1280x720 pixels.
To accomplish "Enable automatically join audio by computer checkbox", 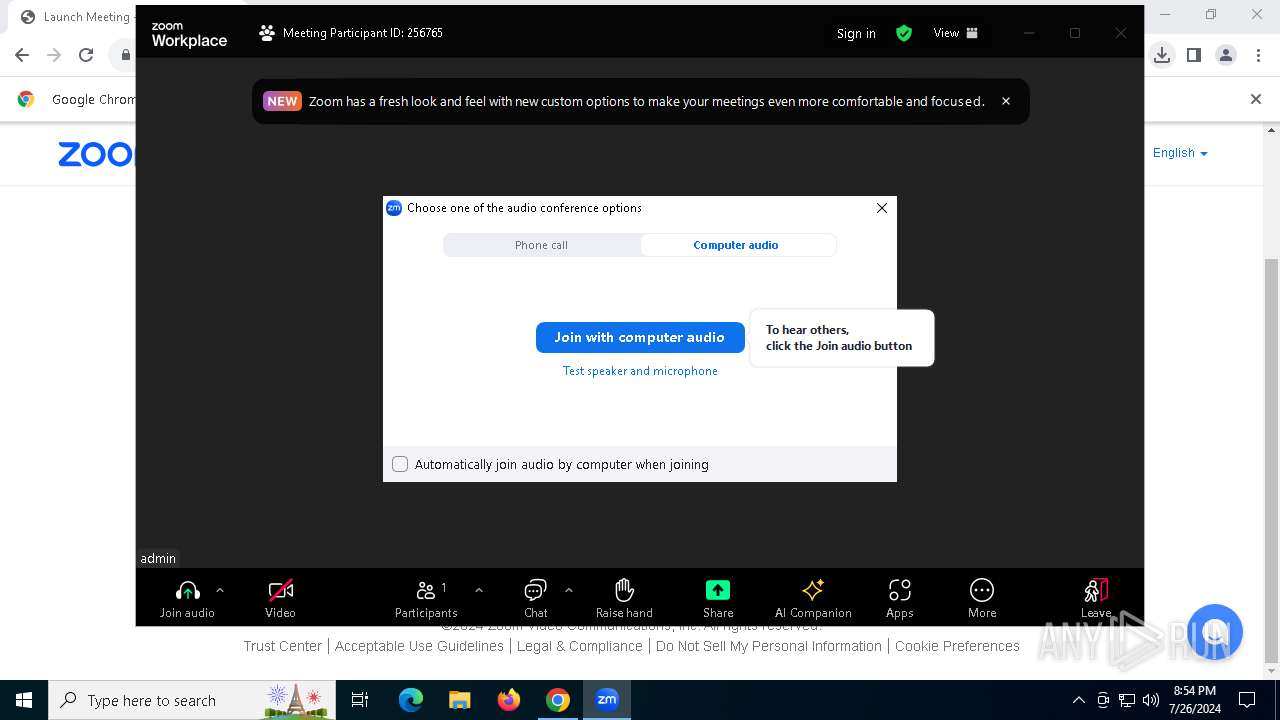I will (x=400, y=464).
